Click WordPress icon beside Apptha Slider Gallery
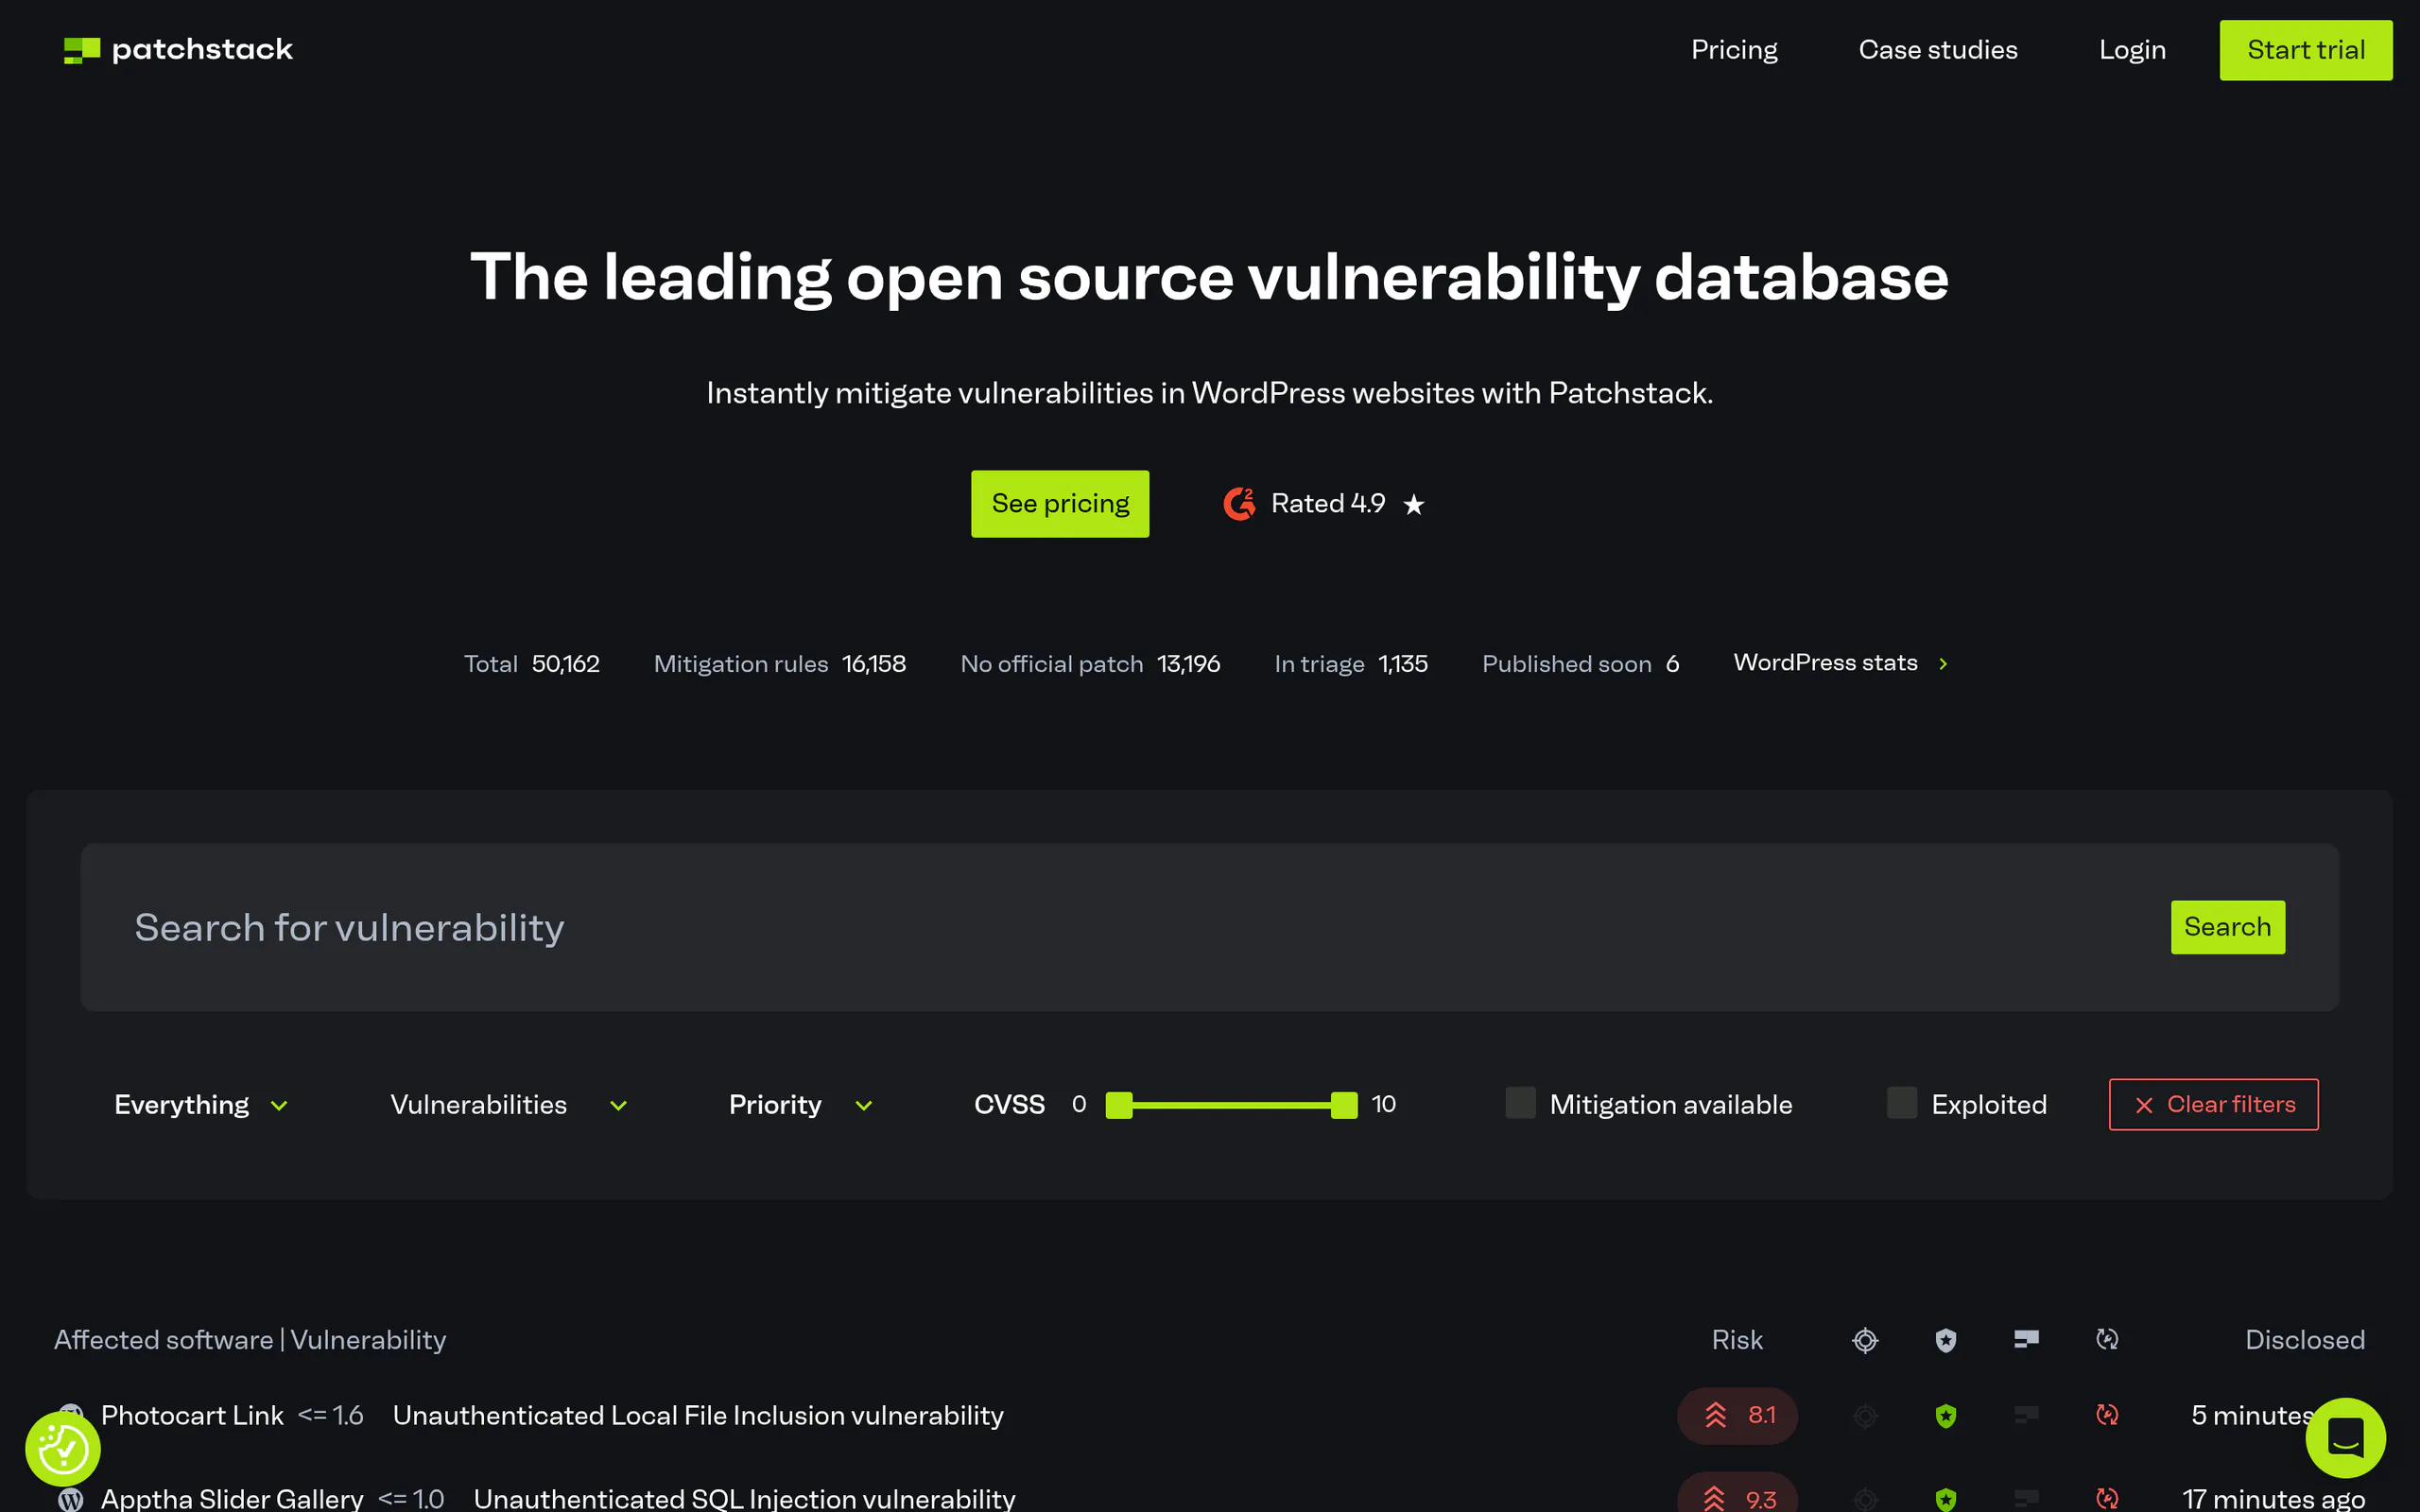 [70, 1499]
